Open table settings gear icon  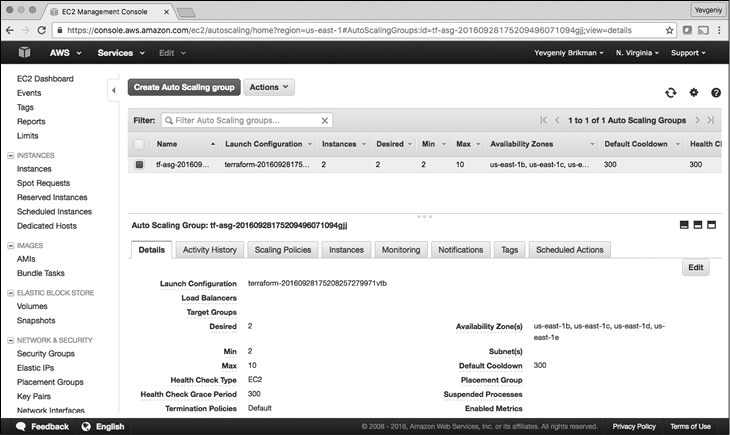[x=693, y=92]
